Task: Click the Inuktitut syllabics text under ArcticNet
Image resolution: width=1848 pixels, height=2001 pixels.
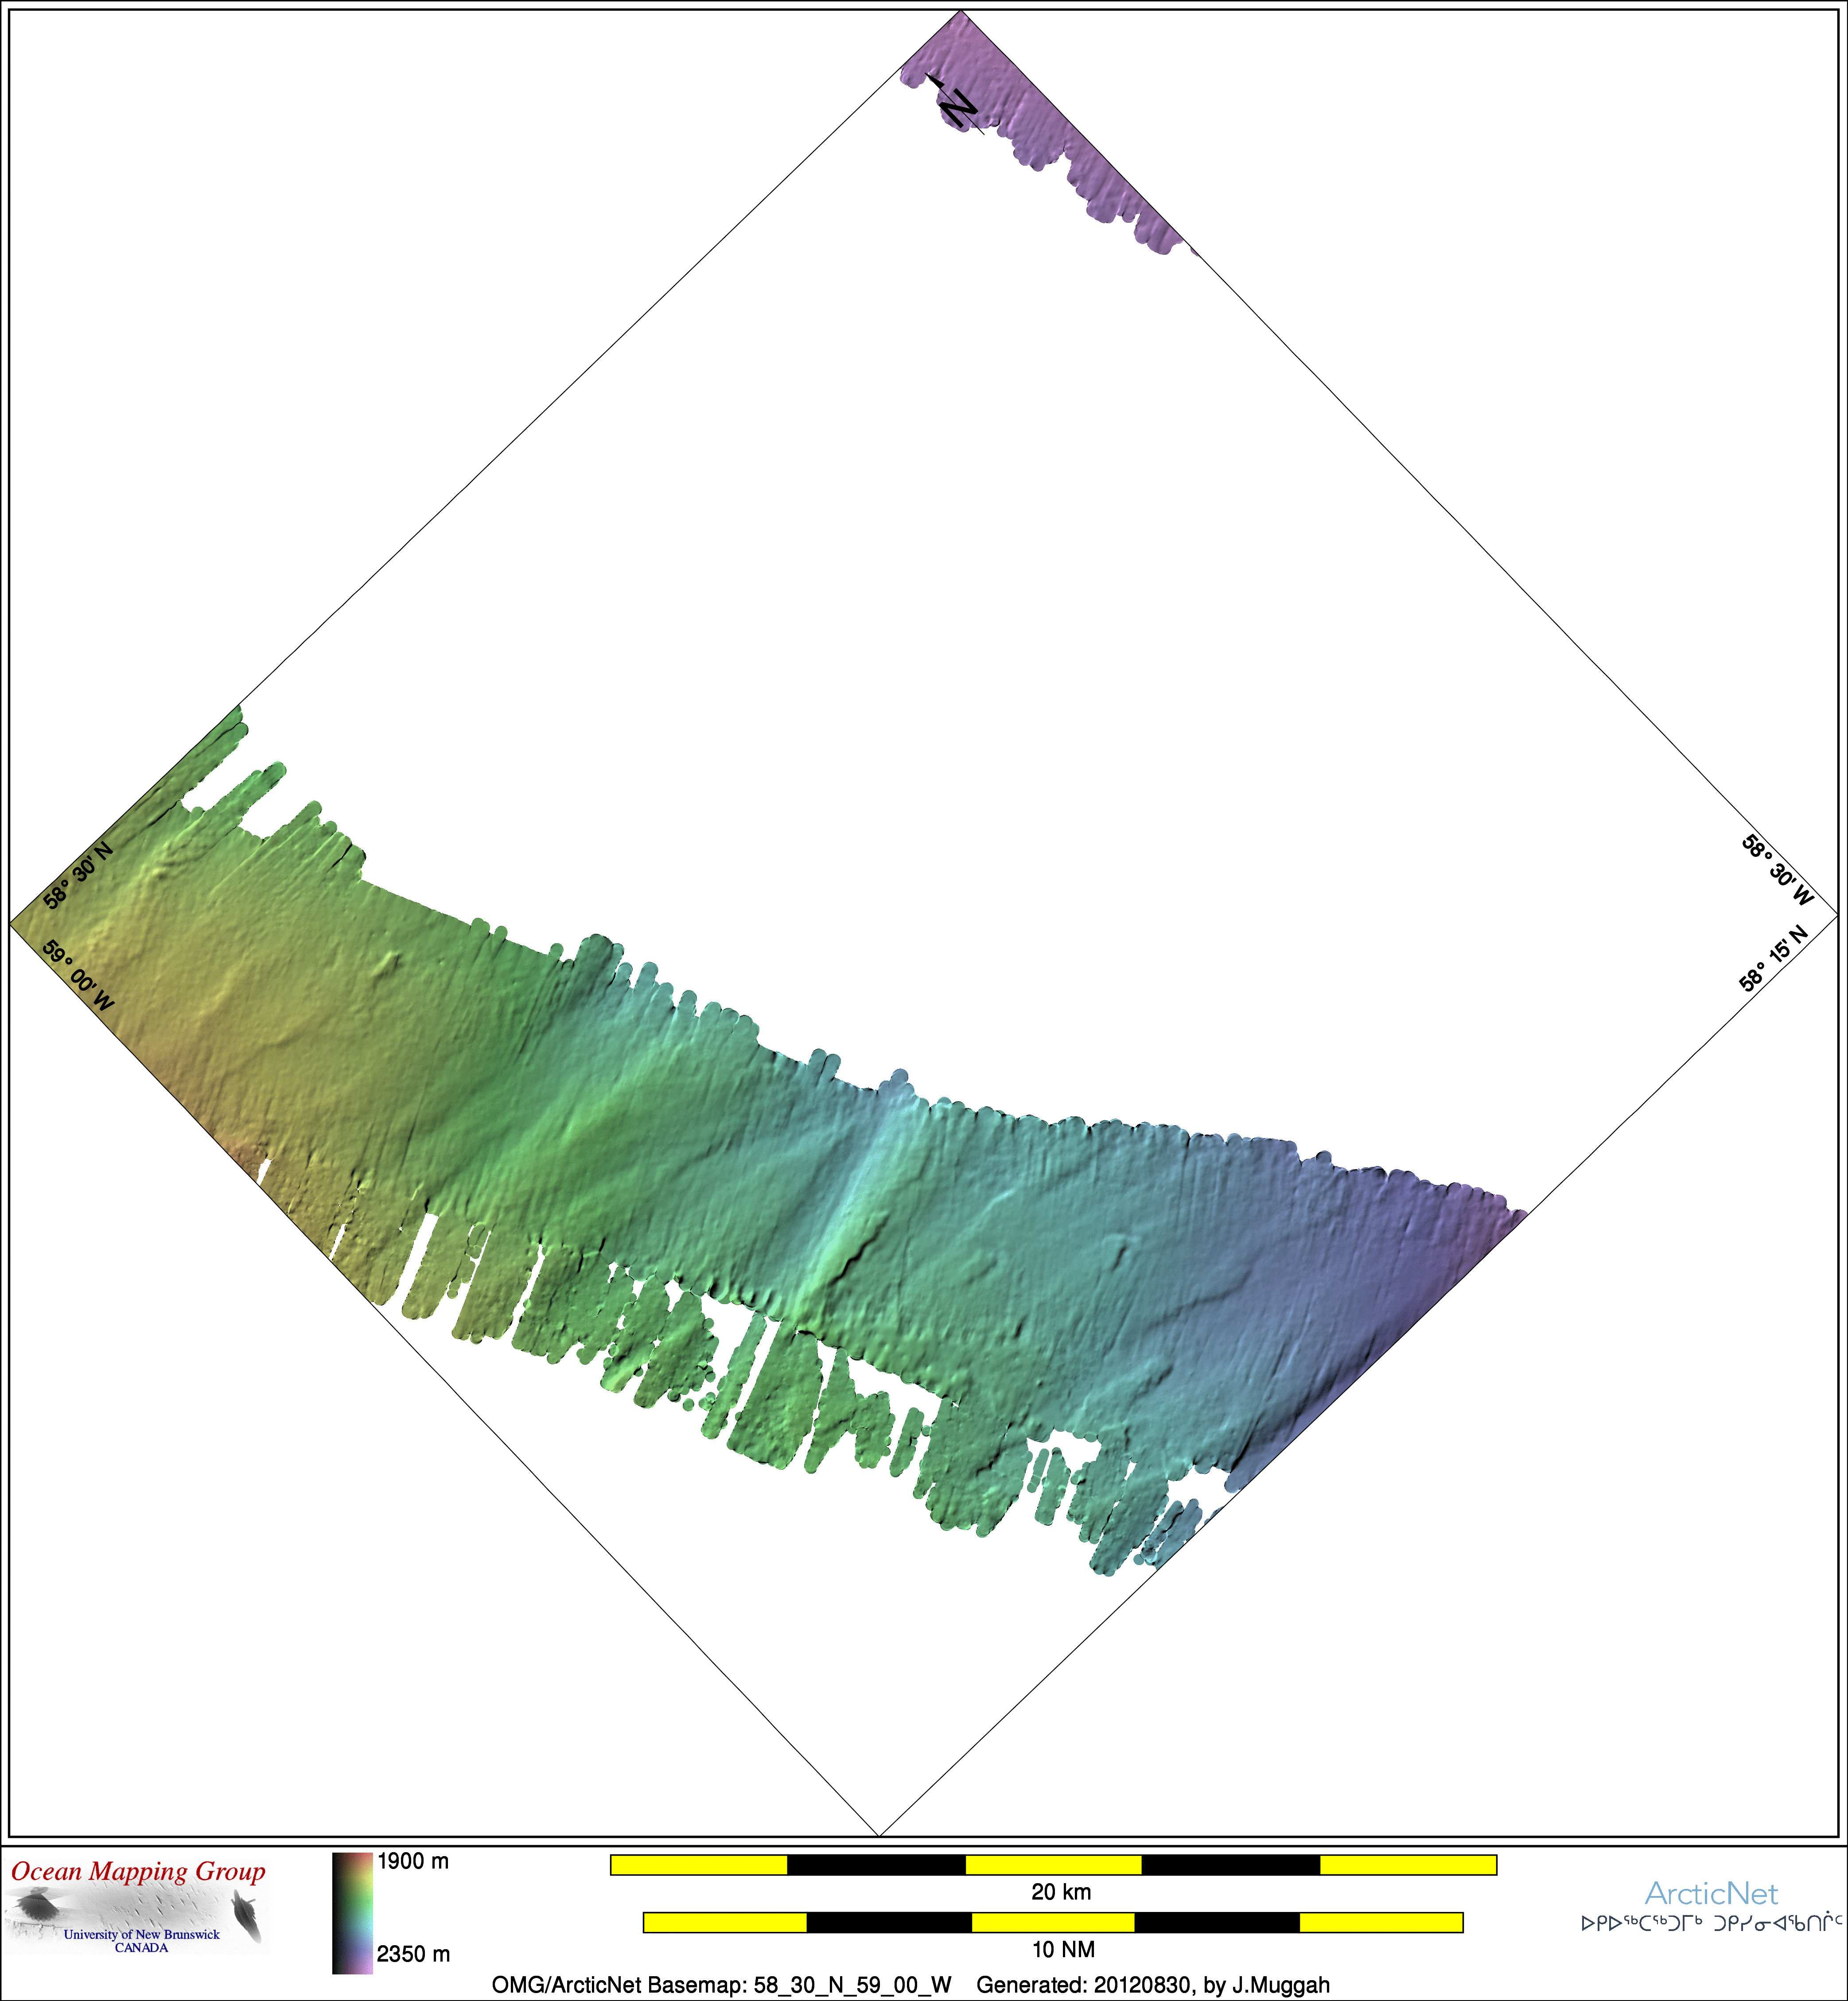Action: coord(1711,1923)
